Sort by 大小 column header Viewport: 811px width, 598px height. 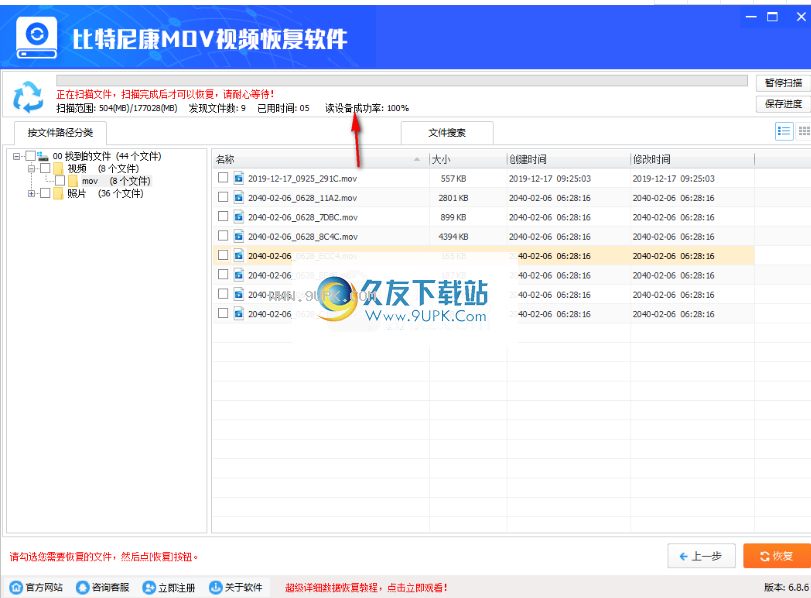468,159
